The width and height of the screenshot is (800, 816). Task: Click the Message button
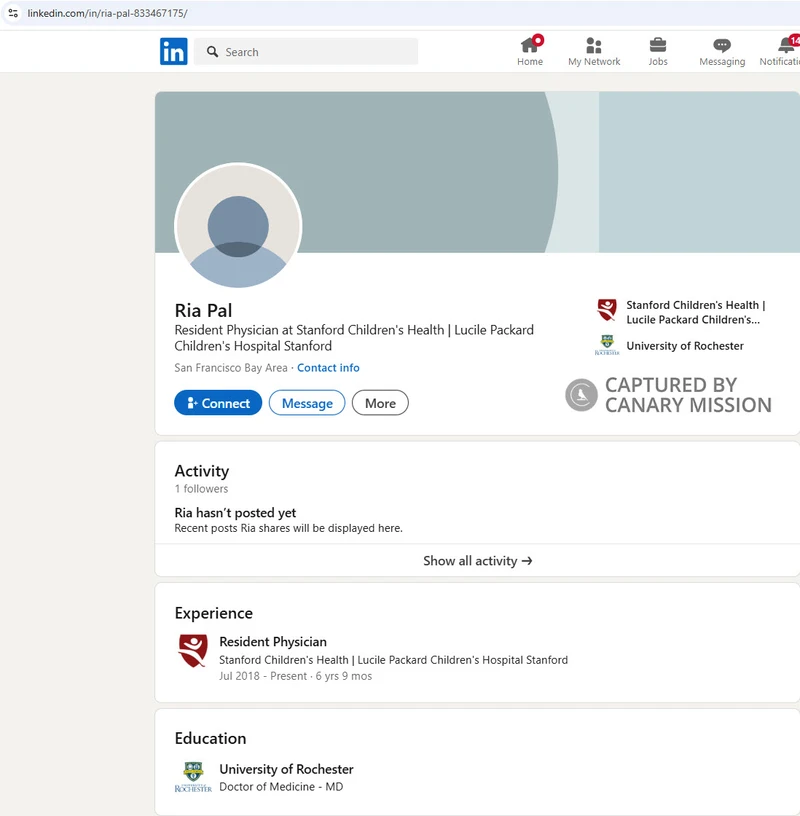click(307, 403)
